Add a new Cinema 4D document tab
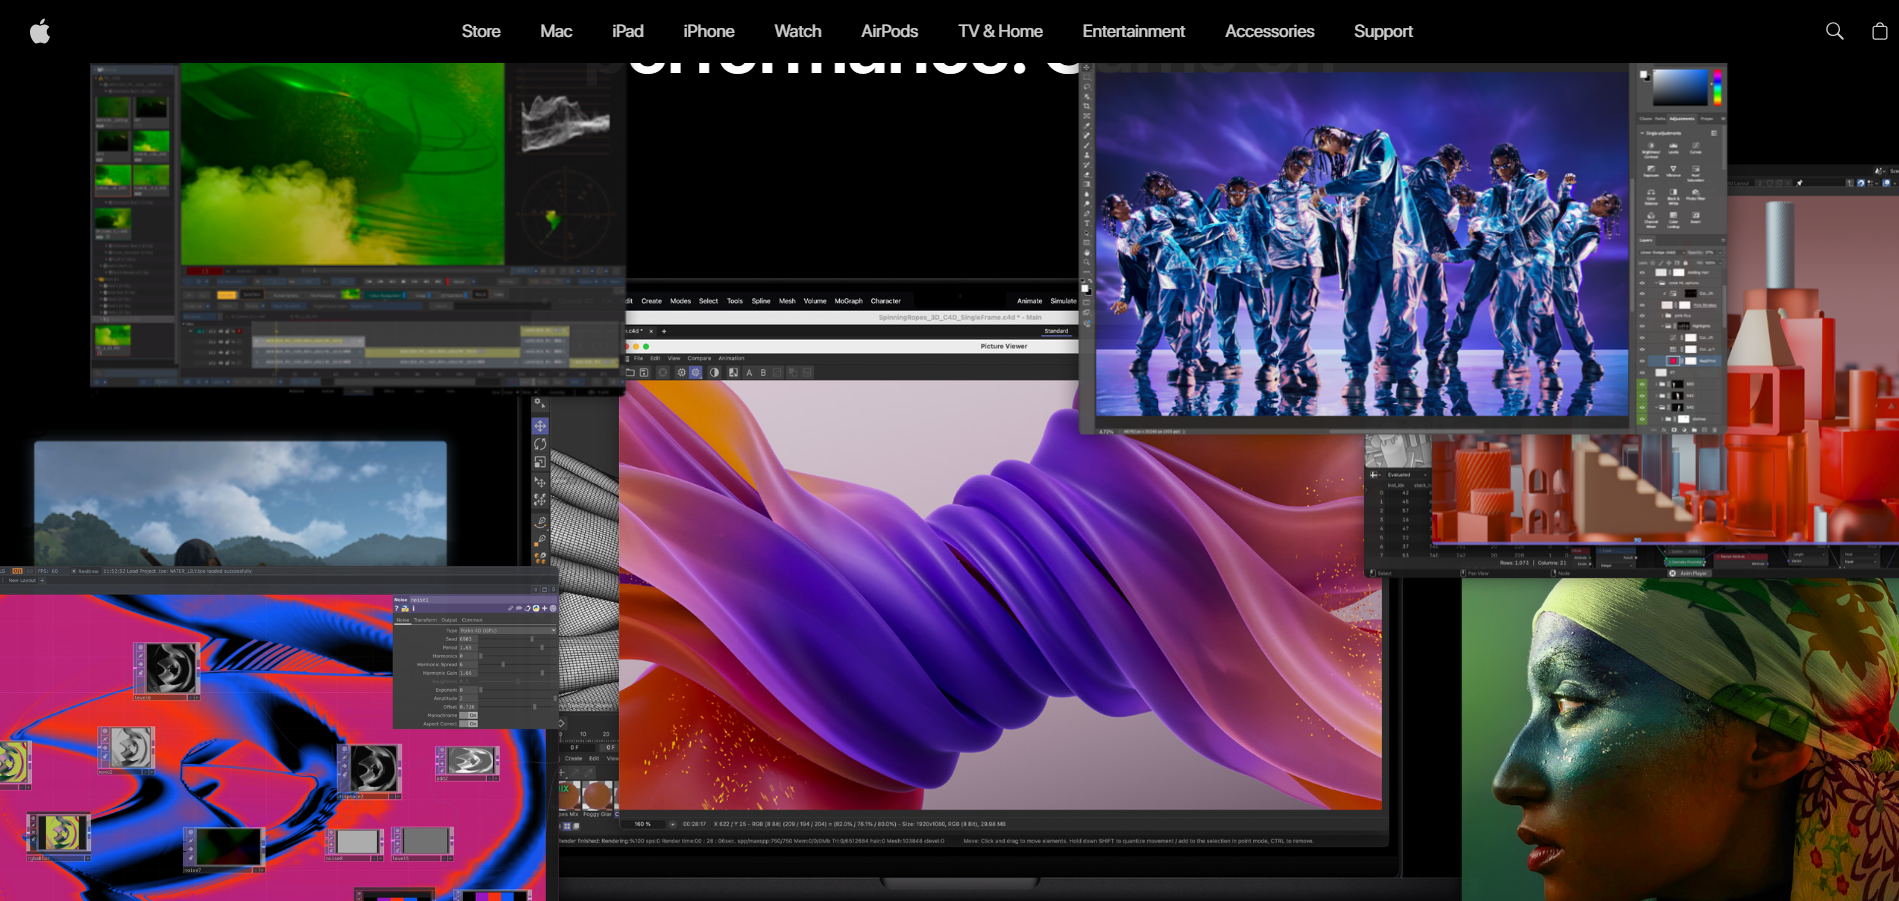Image resolution: width=1899 pixels, height=901 pixels. tap(664, 331)
